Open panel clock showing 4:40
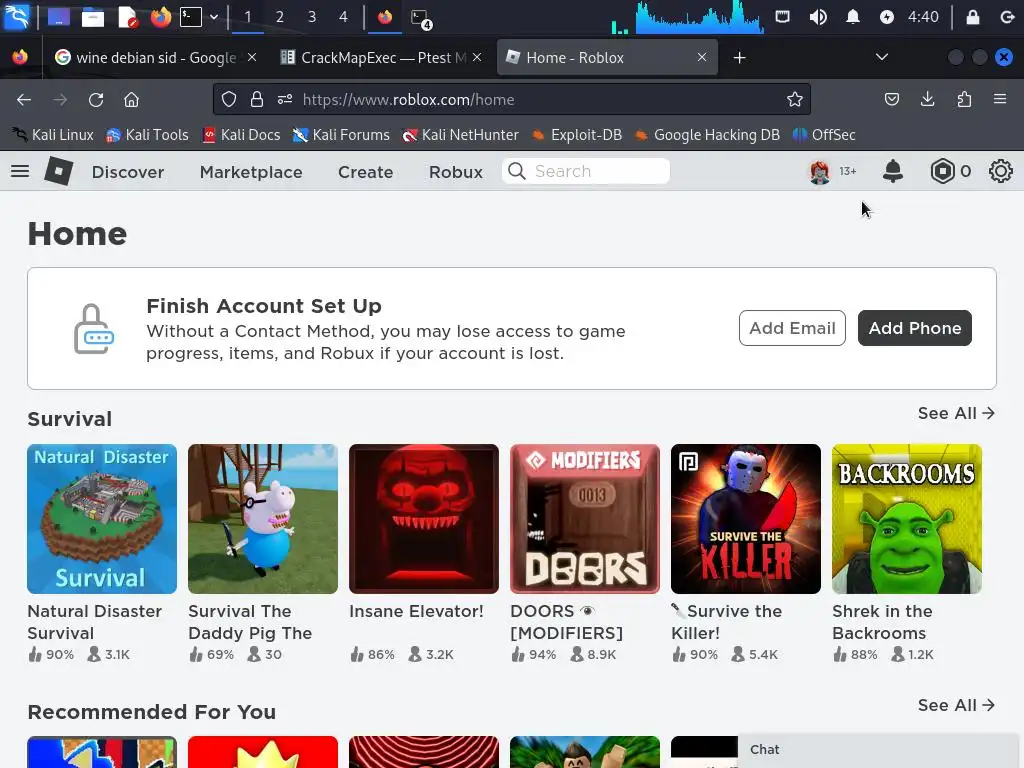The width and height of the screenshot is (1024, 768). (923, 16)
